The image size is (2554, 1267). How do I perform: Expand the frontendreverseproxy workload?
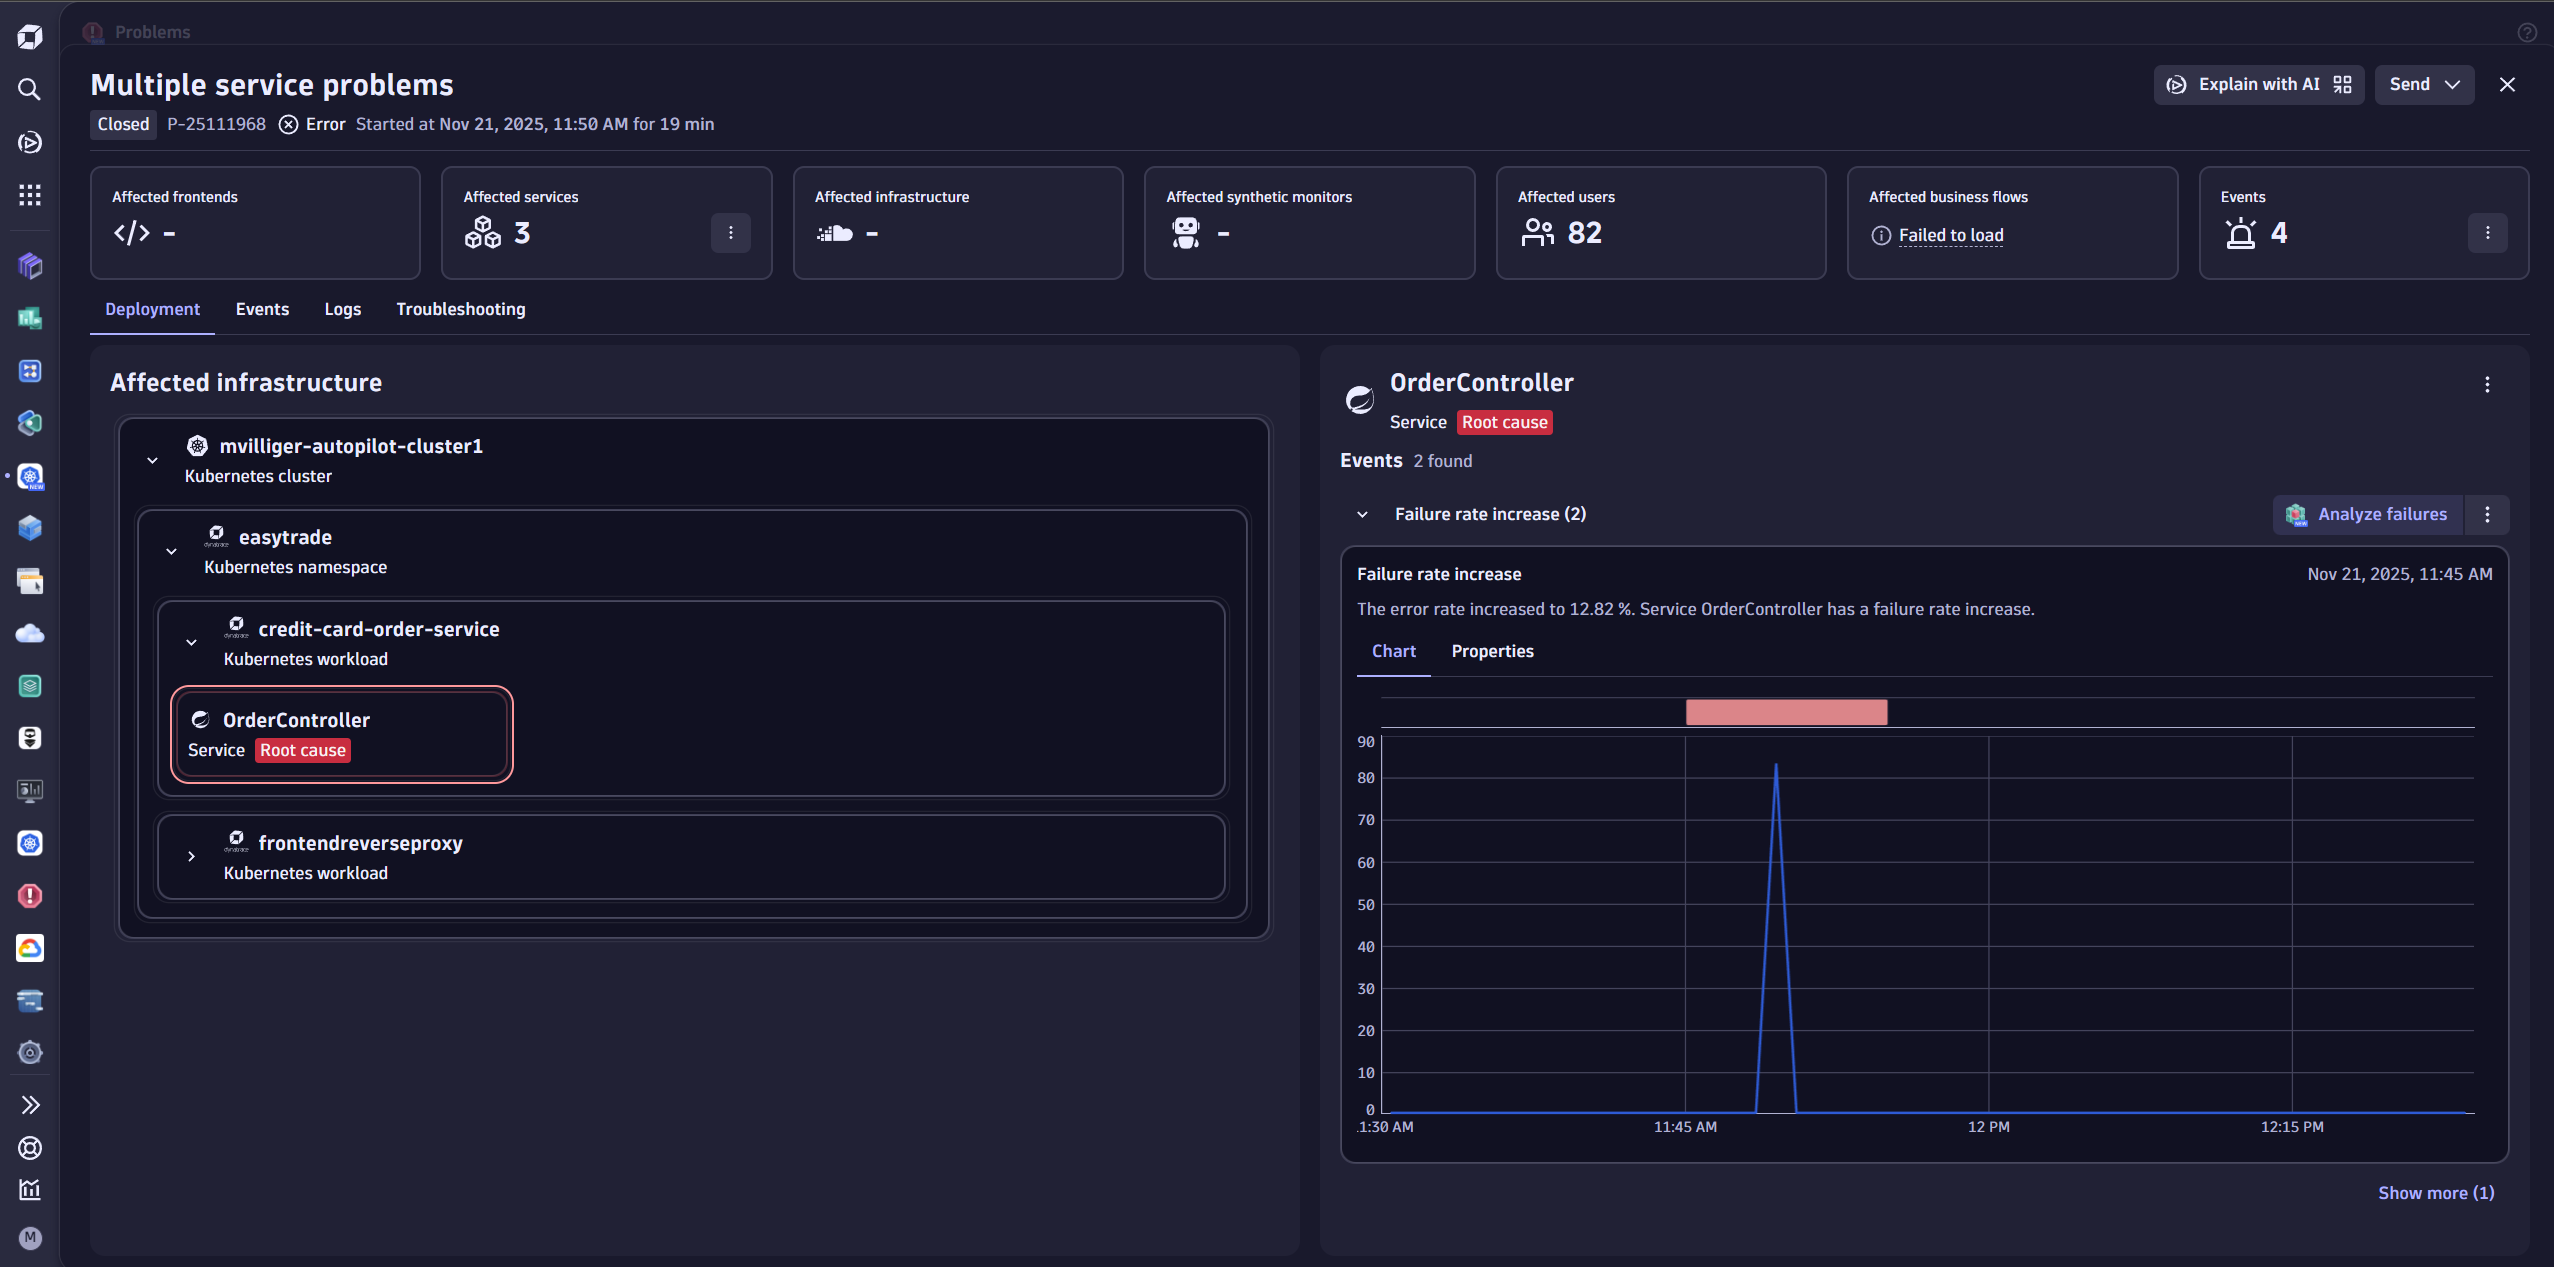[x=191, y=857]
